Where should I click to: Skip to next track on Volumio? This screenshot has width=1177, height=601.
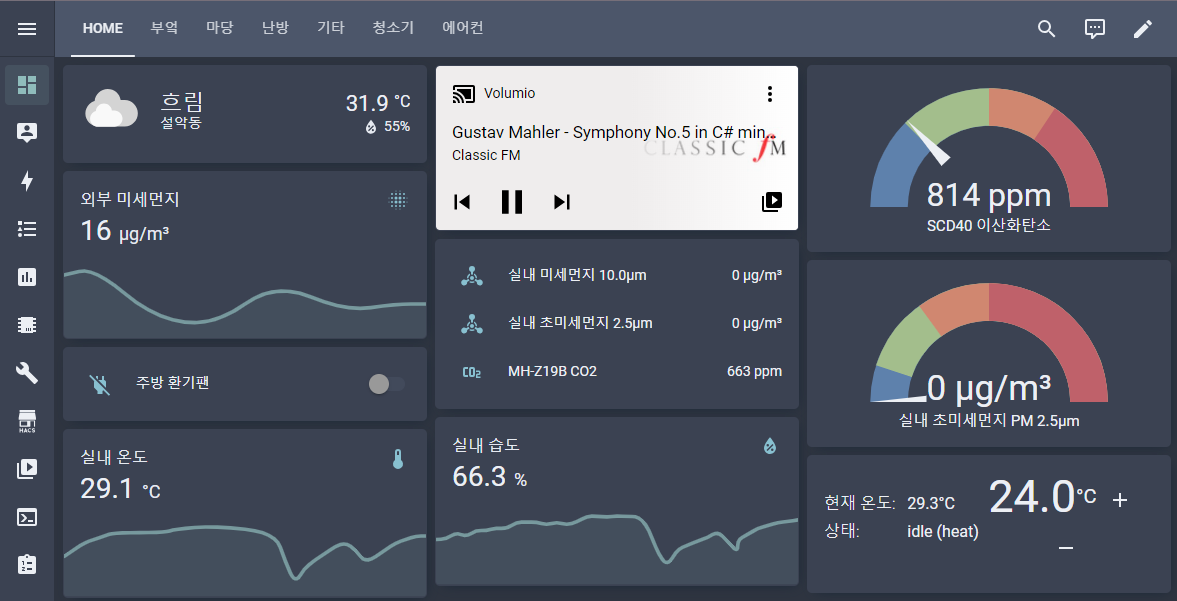pos(562,201)
